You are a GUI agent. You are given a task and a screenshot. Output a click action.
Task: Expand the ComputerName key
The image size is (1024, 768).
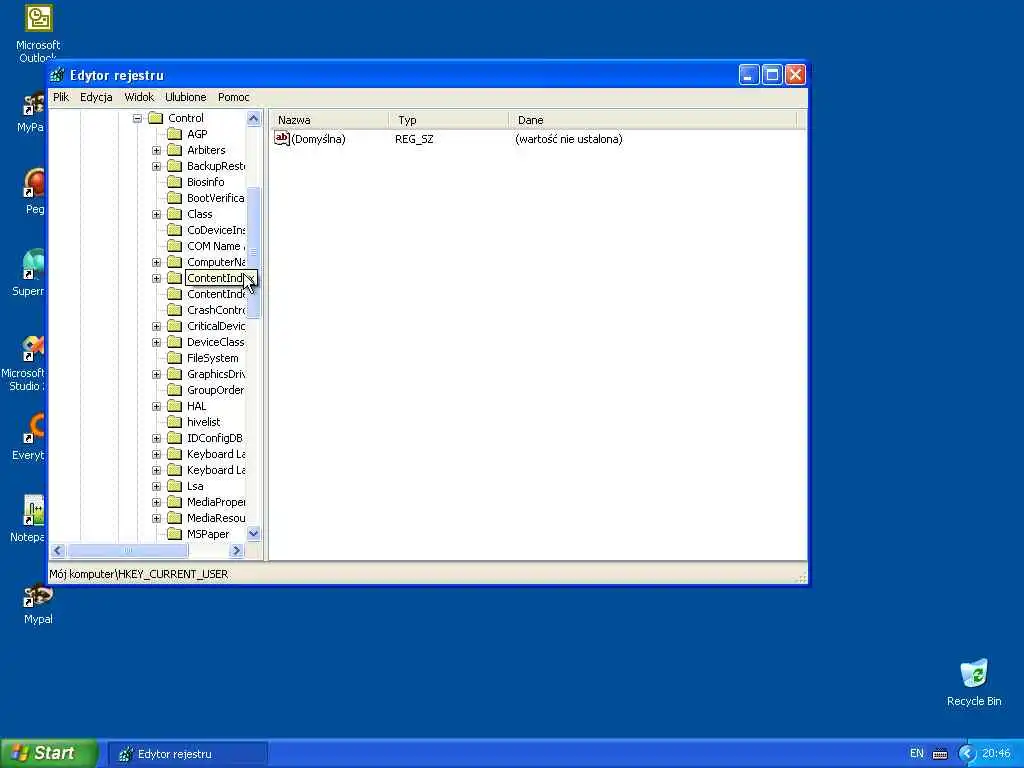click(x=156, y=263)
